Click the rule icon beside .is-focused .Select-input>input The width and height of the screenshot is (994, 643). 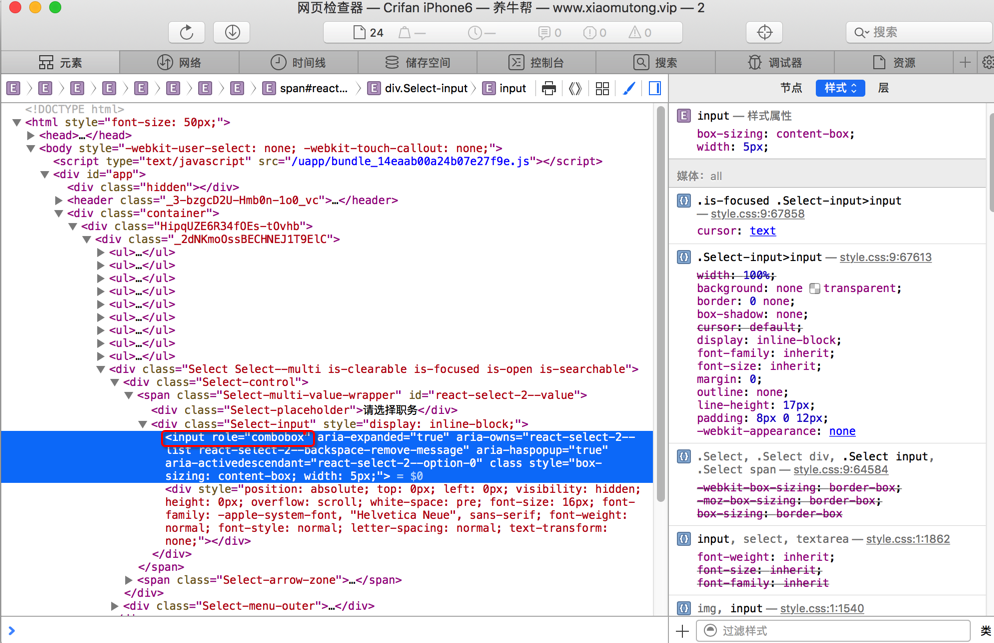coord(683,201)
